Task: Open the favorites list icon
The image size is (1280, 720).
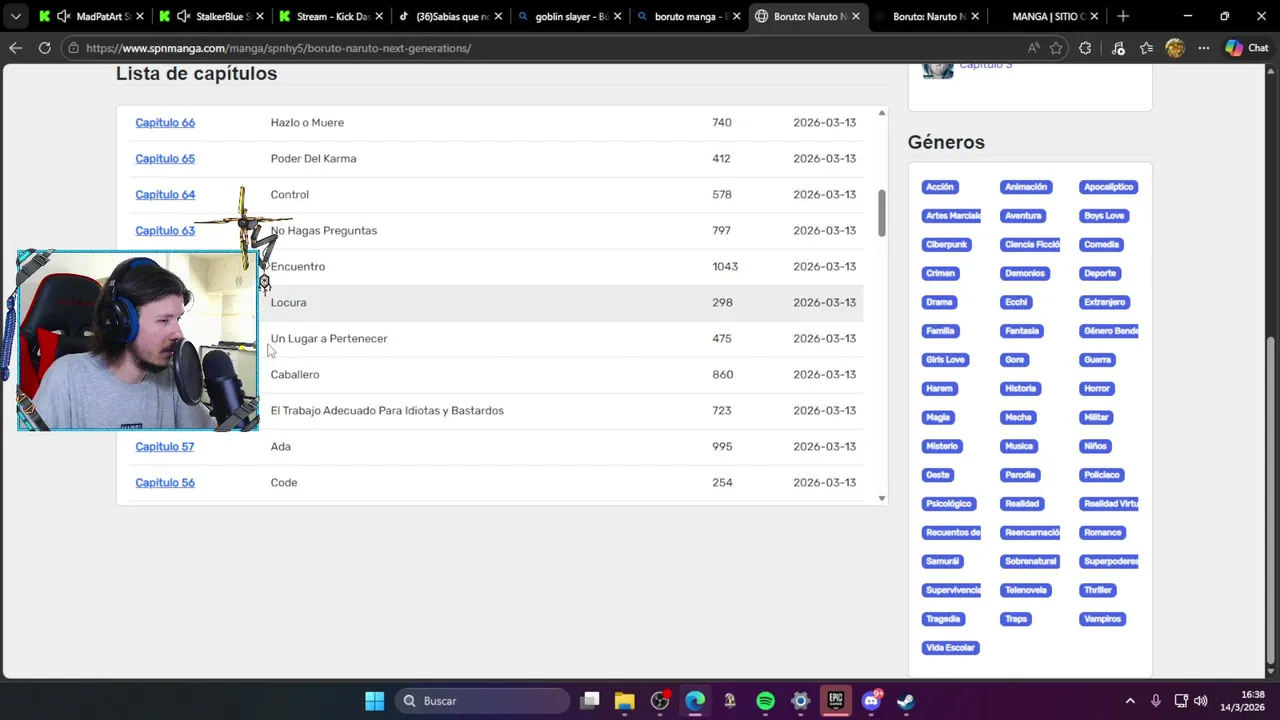Action: 1146,48
